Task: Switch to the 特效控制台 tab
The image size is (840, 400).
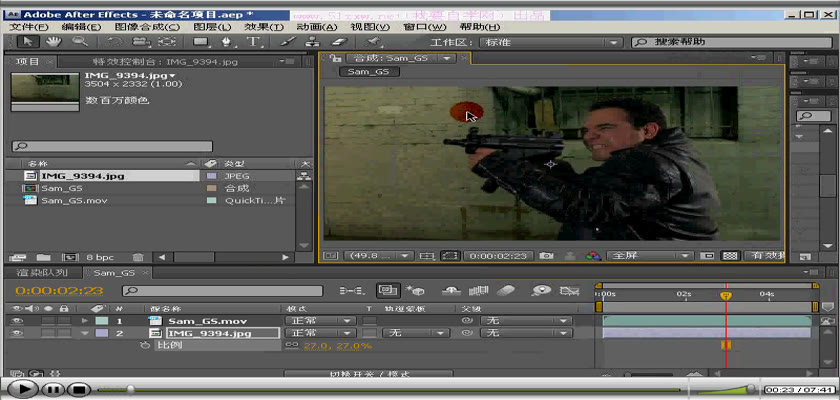Action: (166, 62)
